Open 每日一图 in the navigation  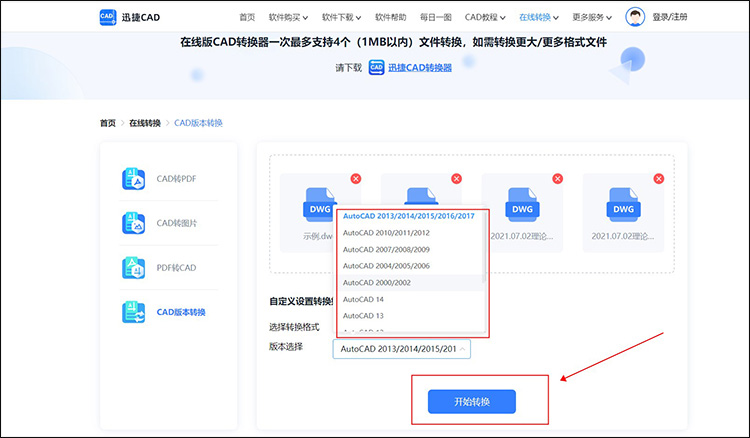[x=436, y=17]
